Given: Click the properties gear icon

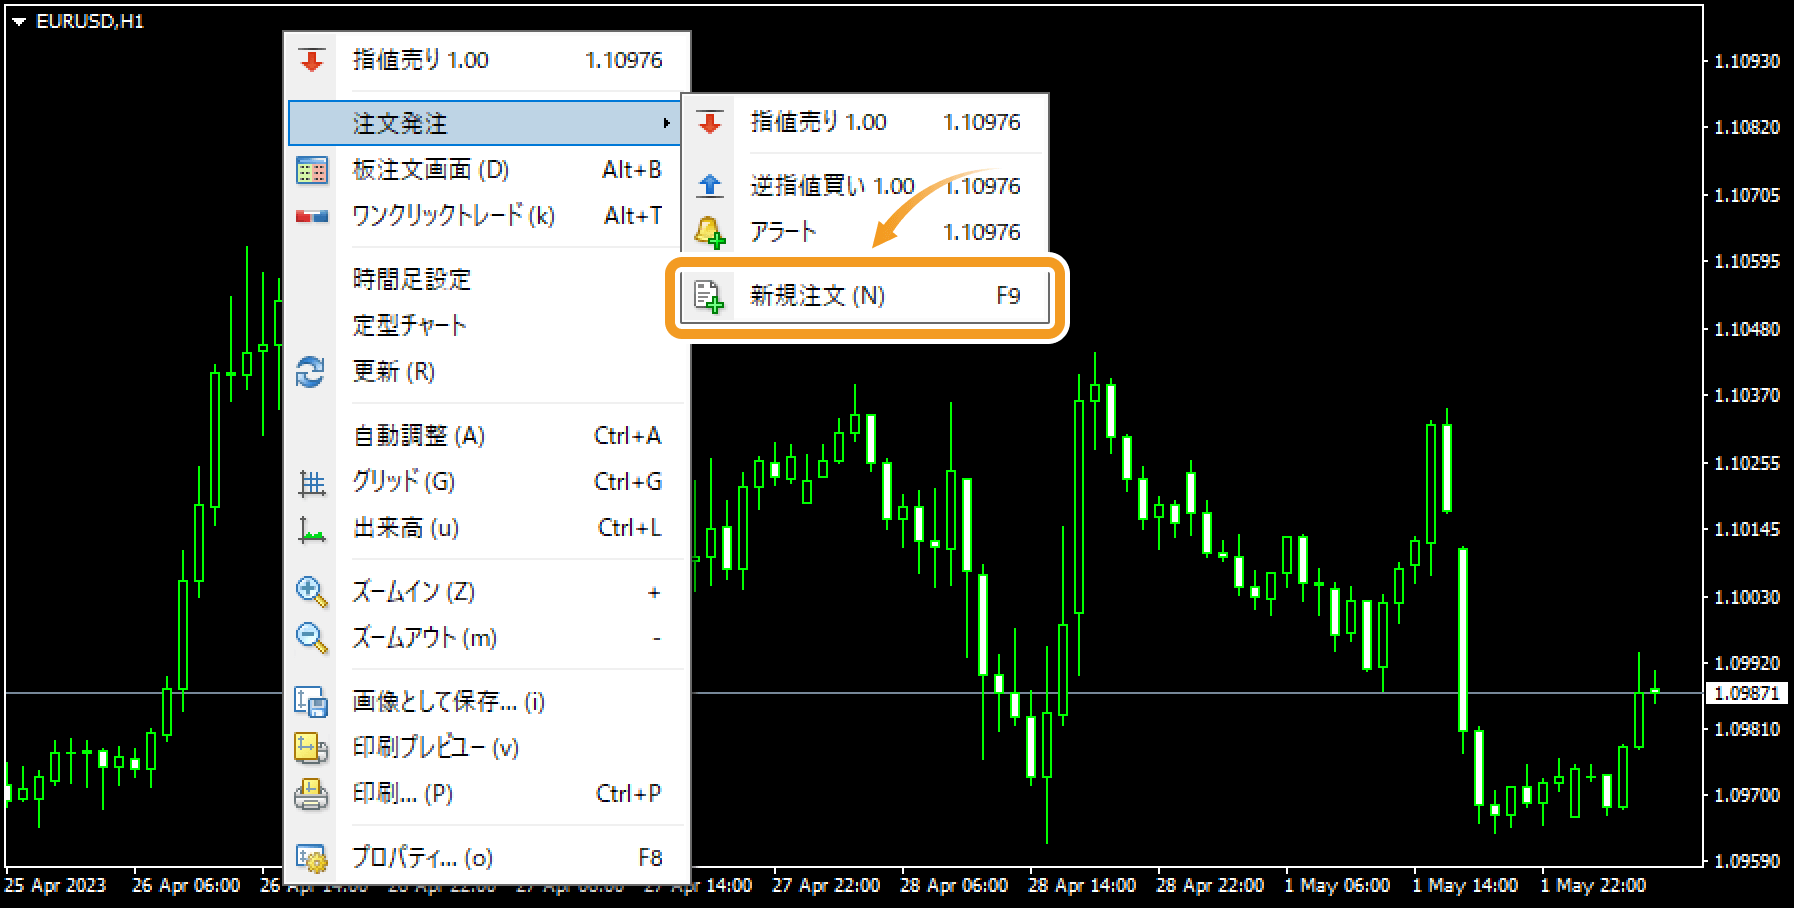Looking at the screenshot, I should tap(311, 858).
